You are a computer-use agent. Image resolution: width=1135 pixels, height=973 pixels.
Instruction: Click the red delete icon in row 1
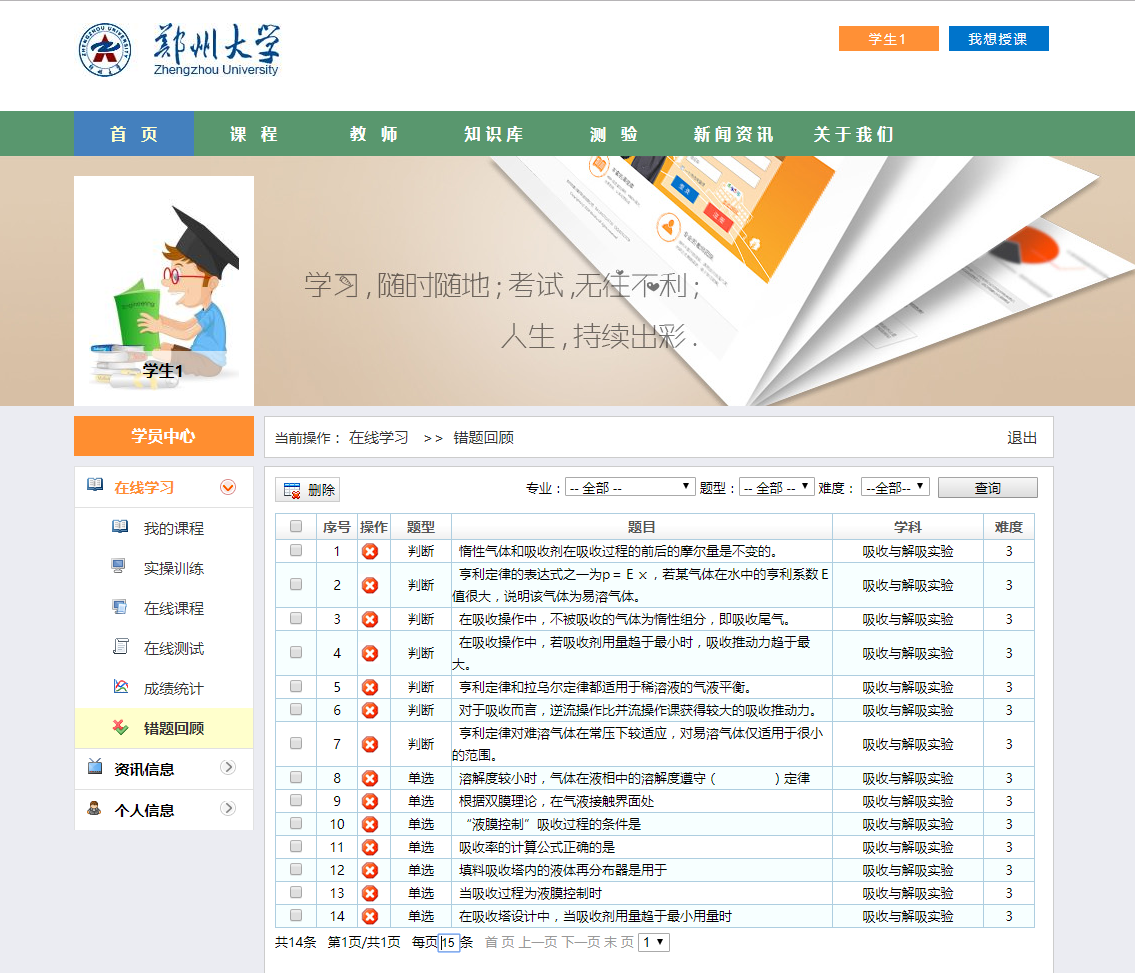coord(370,551)
